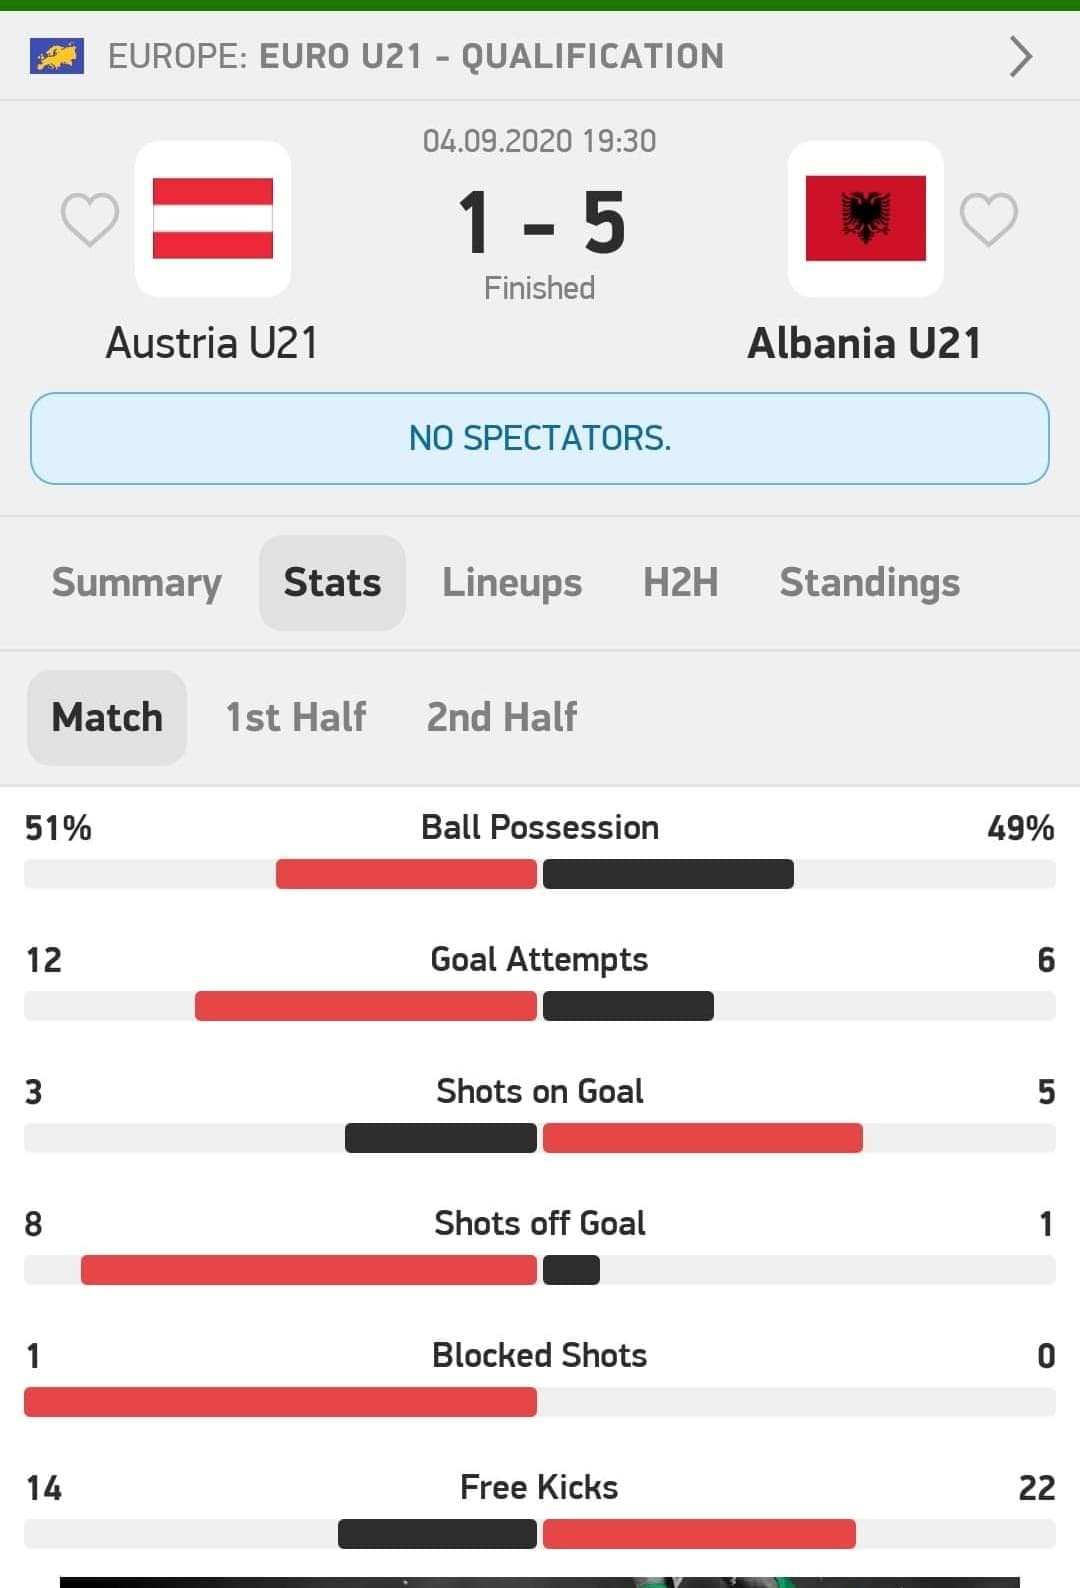The height and width of the screenshot is (1588, 1080).
Task: Open Austria U21 team flag
Action: 213,219
